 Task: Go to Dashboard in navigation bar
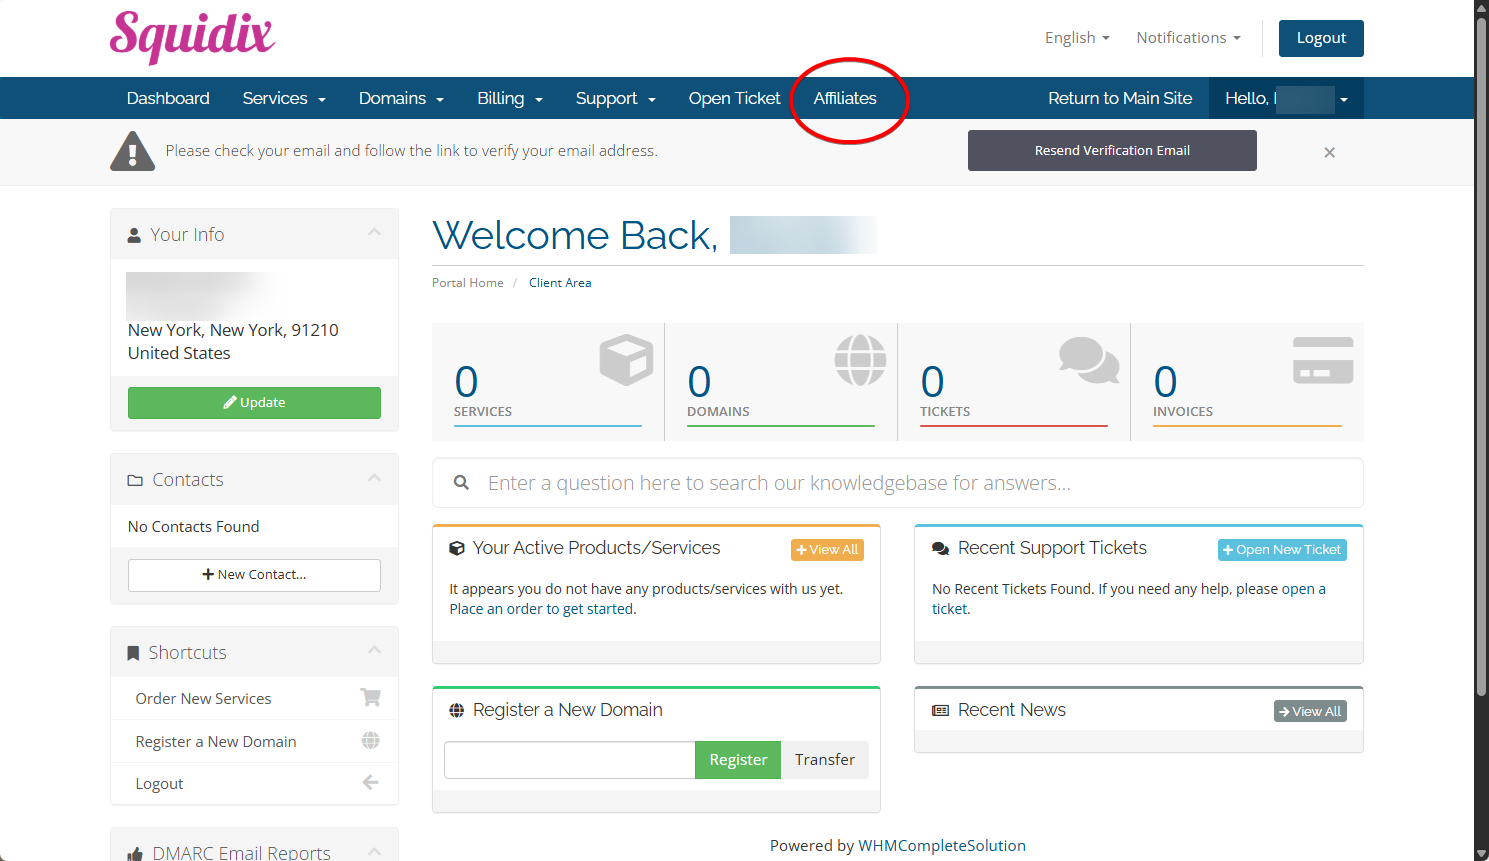168,98
